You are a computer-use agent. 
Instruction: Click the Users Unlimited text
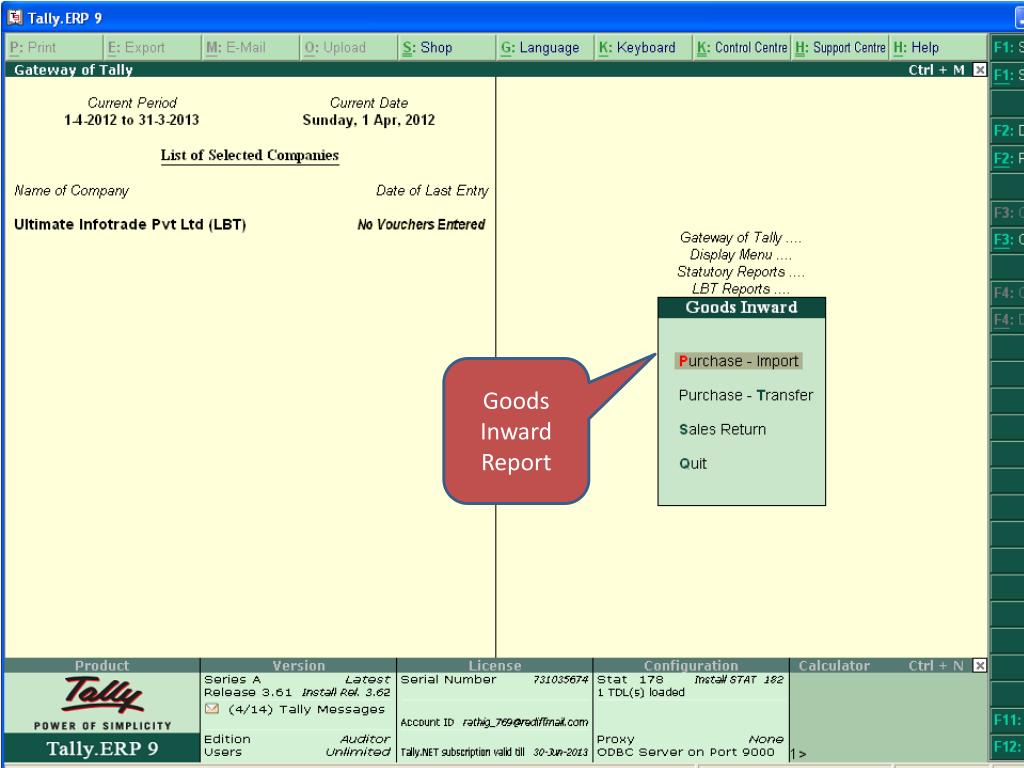(297, 752)
